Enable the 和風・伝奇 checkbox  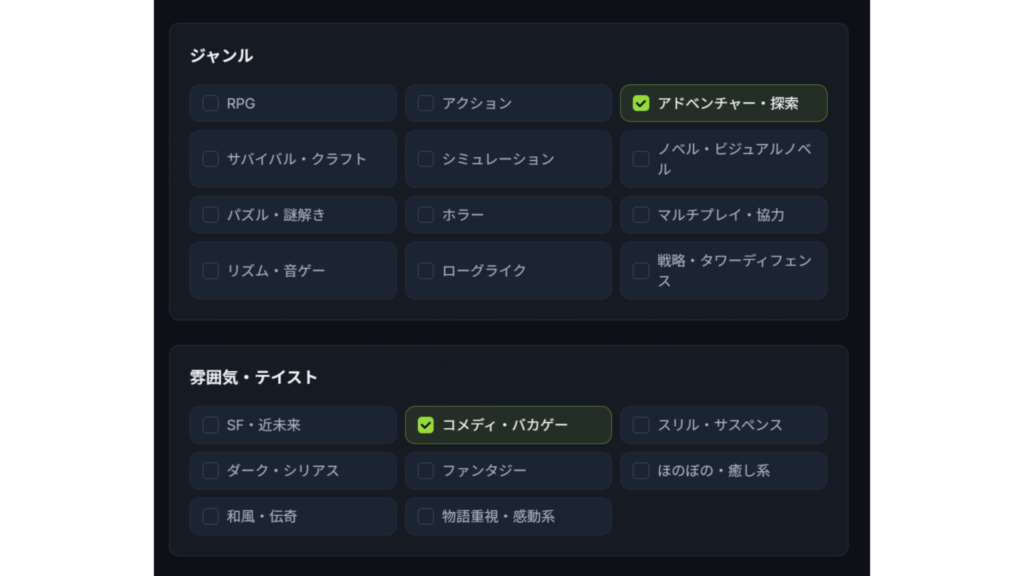(x=211, y=517)
